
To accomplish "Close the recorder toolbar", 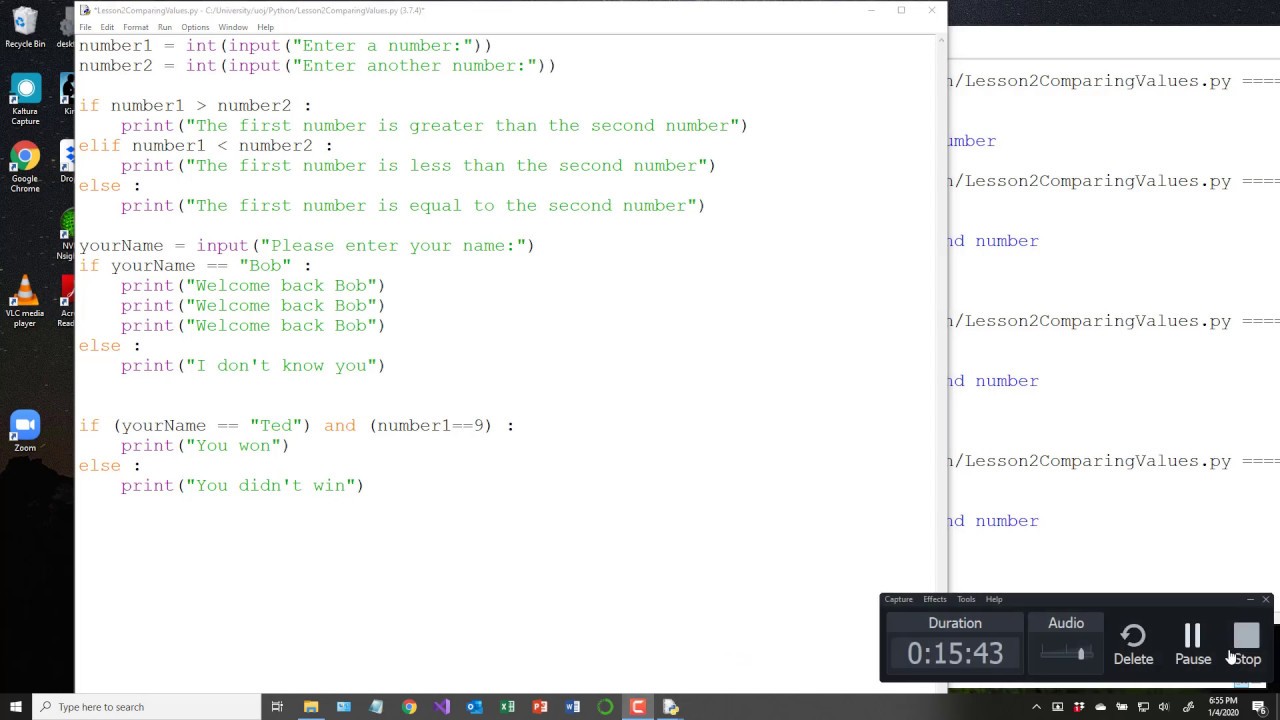I will click(x=1266, y=599).
